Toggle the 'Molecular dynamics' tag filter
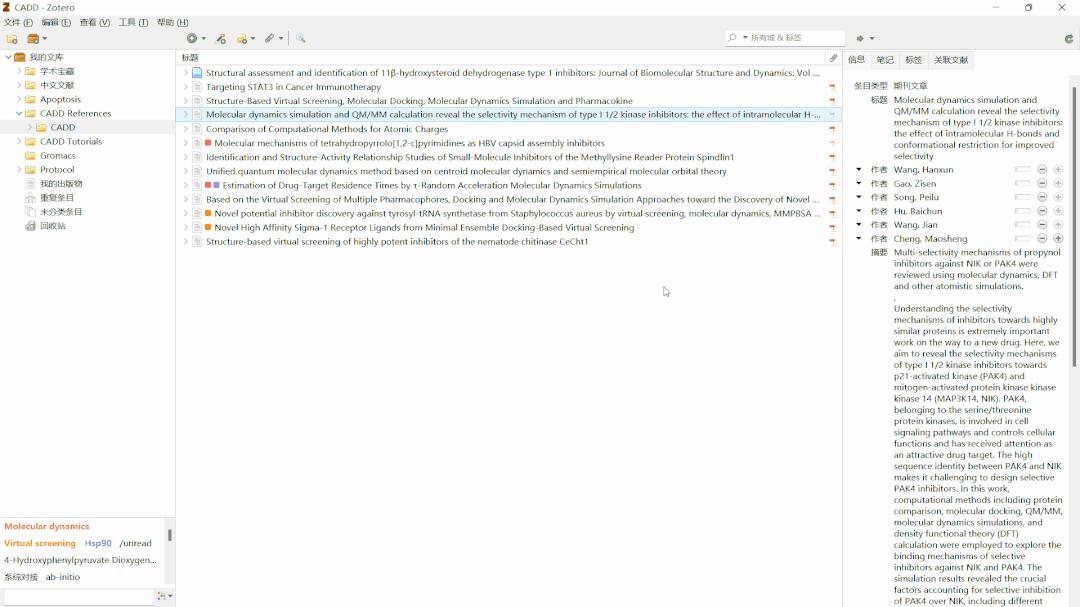 pyautogui.click(x=46, y=526)
